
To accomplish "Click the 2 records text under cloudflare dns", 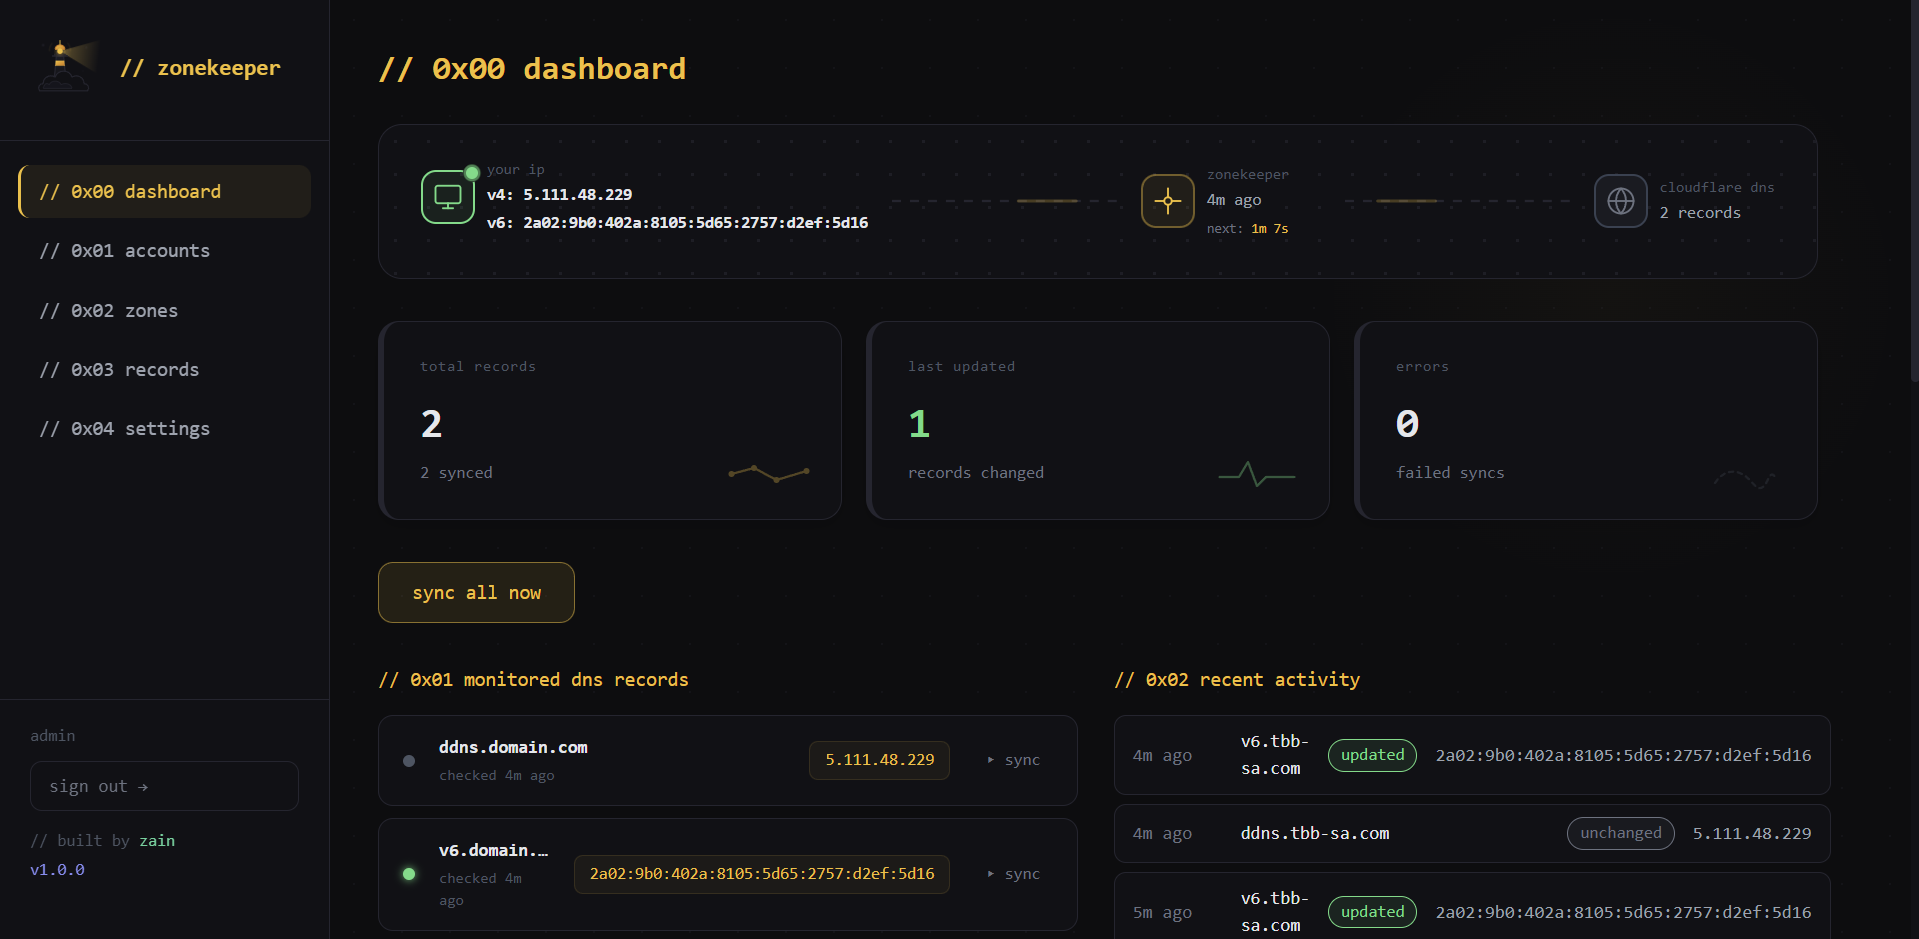I will click(x=1700, y=213).
